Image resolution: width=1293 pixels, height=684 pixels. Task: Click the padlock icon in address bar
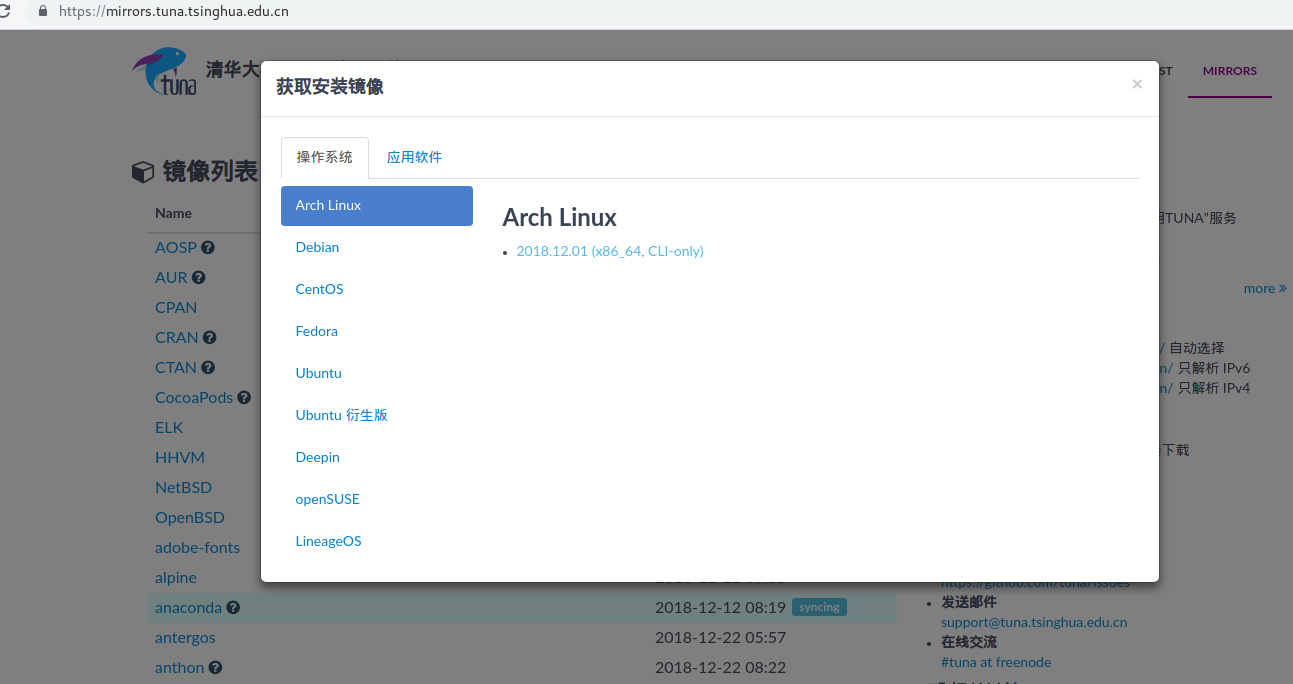[42, 12]
